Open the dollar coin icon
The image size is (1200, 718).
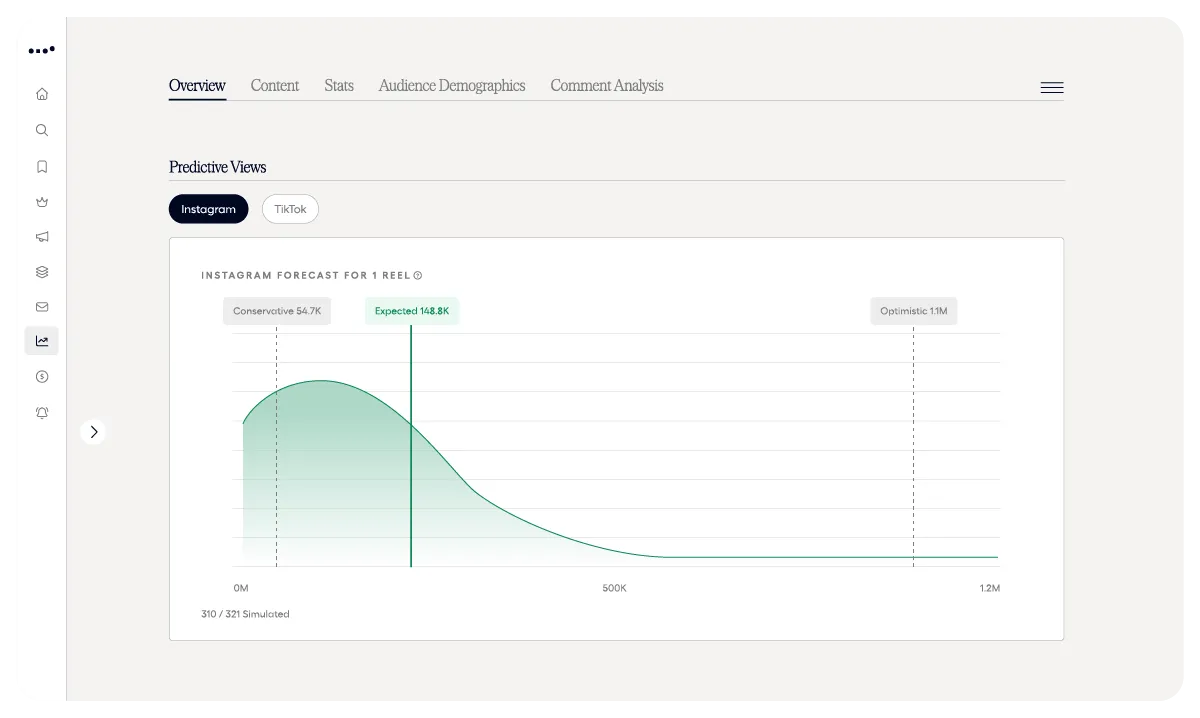click(42, 377)
